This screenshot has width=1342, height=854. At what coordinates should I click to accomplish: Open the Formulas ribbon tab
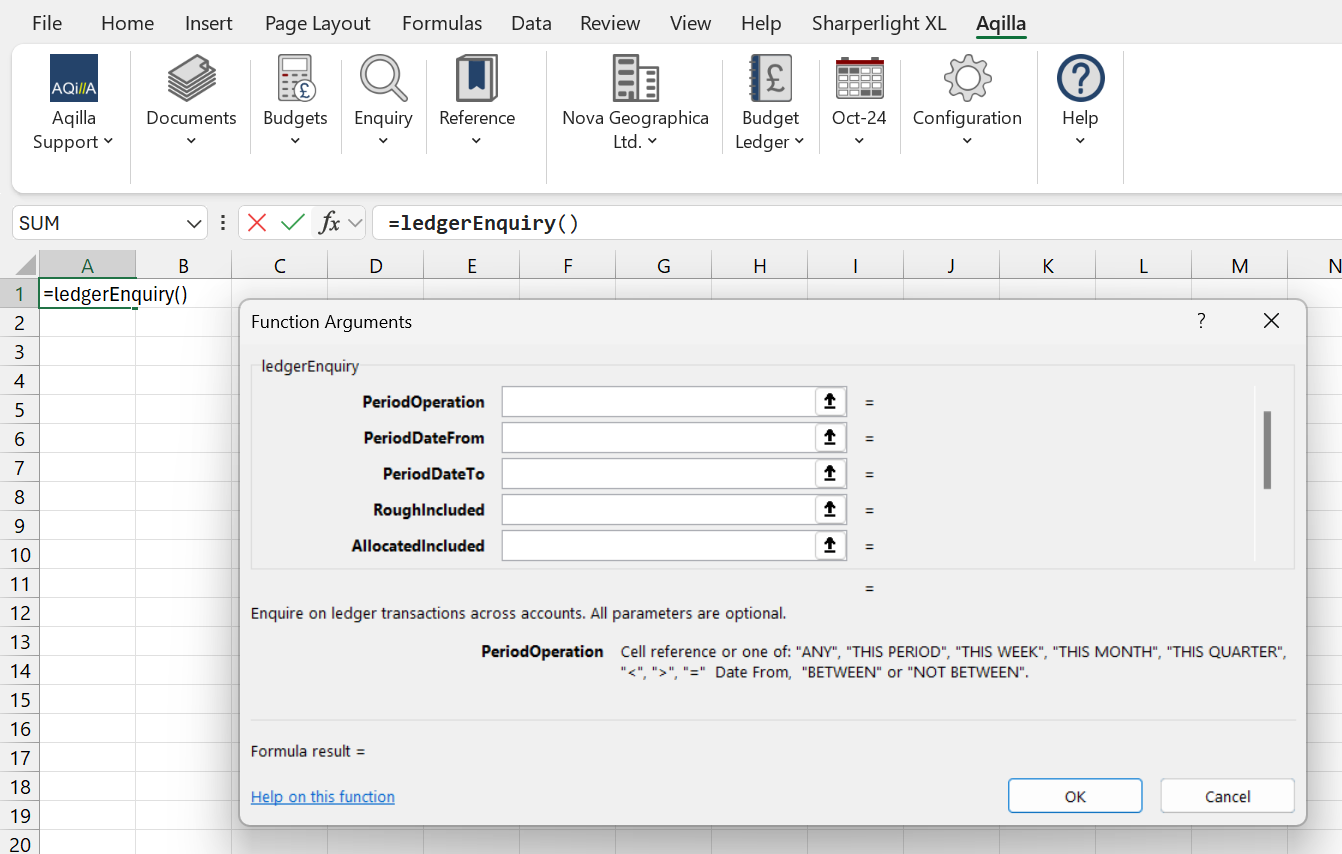click(442, 23)
